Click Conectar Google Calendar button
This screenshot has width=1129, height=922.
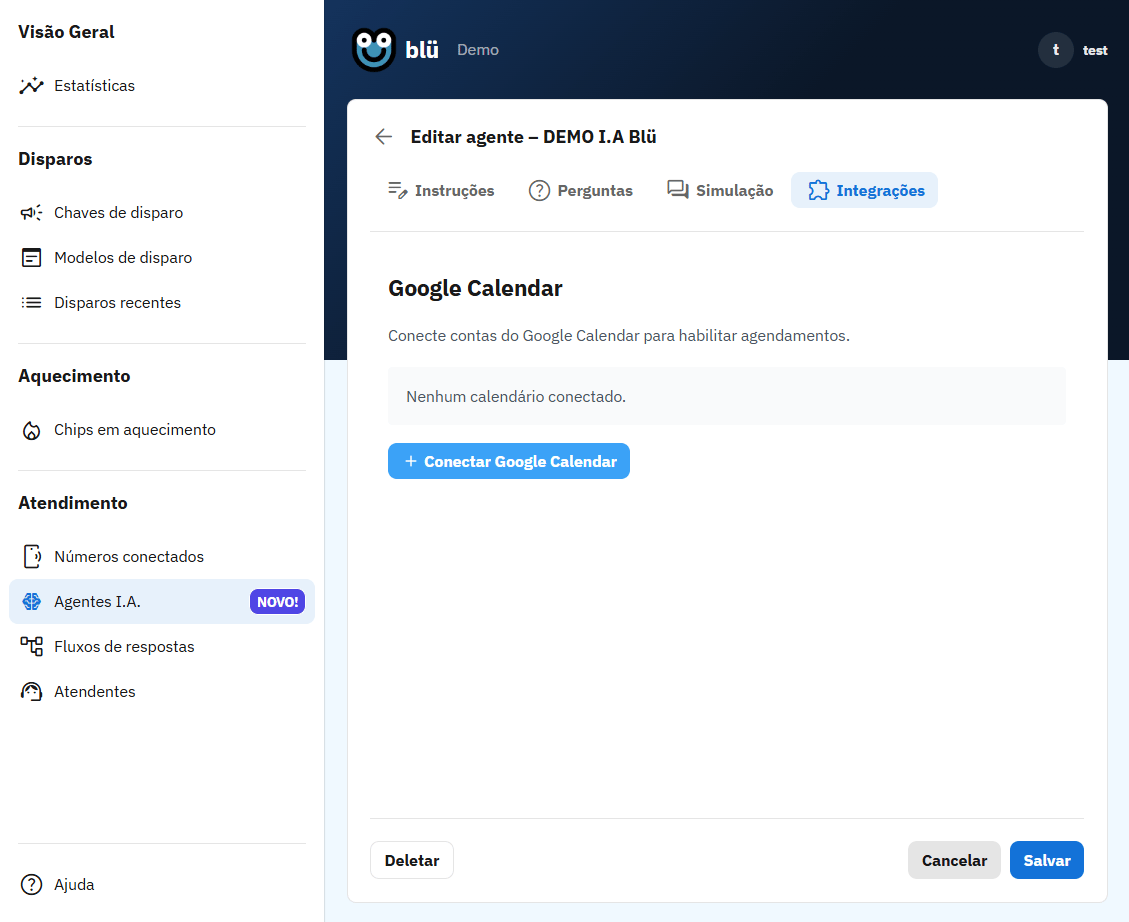pos(509,461)
